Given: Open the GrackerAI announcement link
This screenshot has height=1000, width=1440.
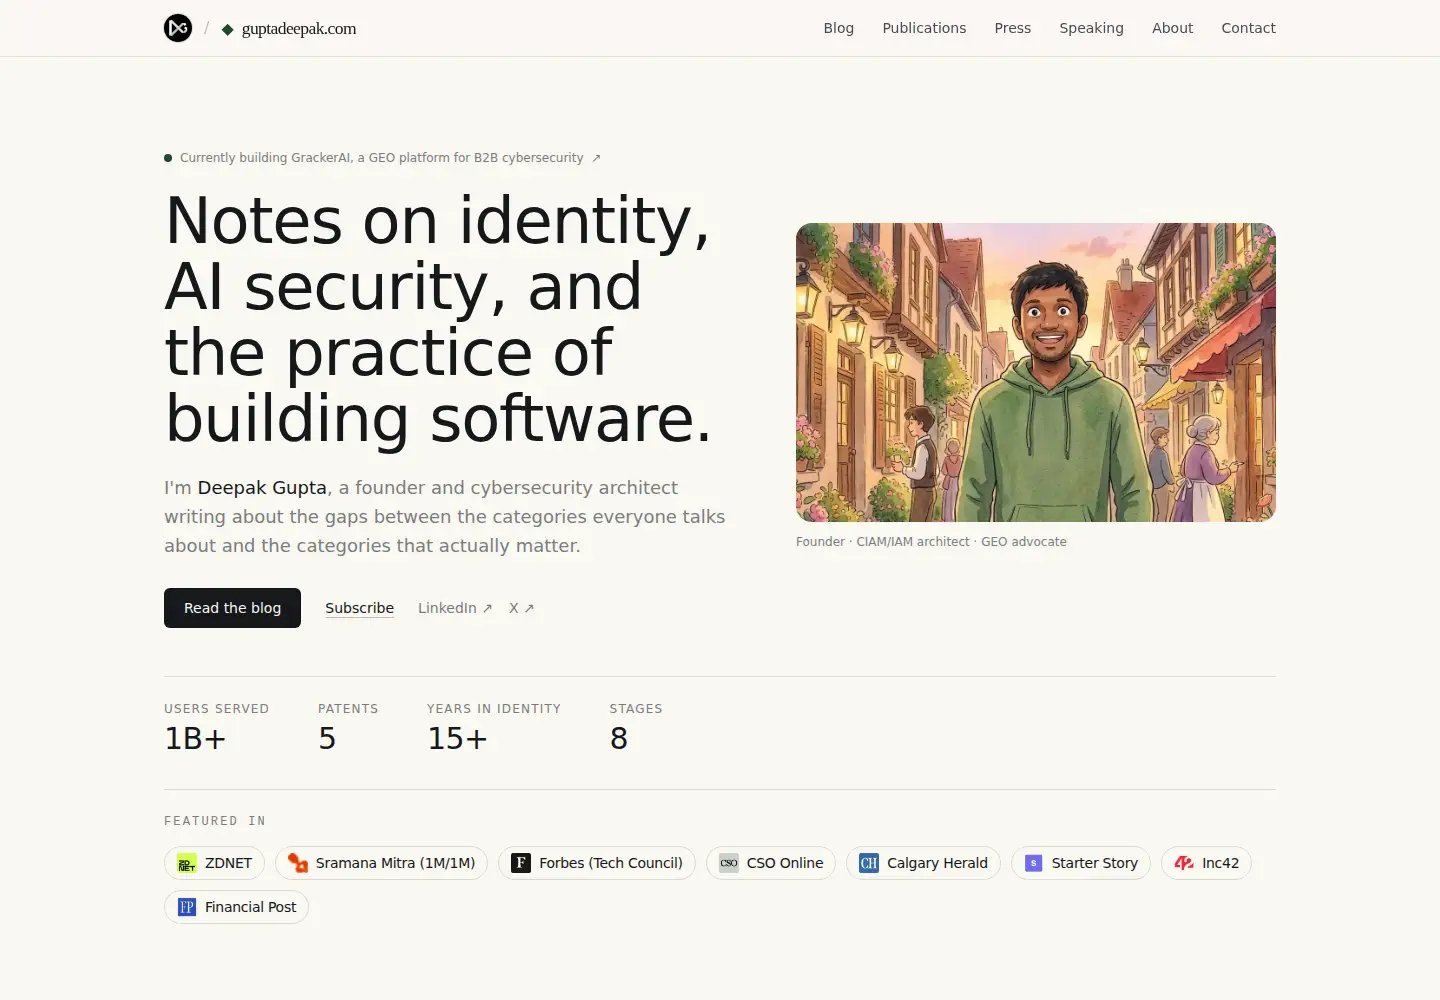Looking at the screenshot, I should 382,158.
